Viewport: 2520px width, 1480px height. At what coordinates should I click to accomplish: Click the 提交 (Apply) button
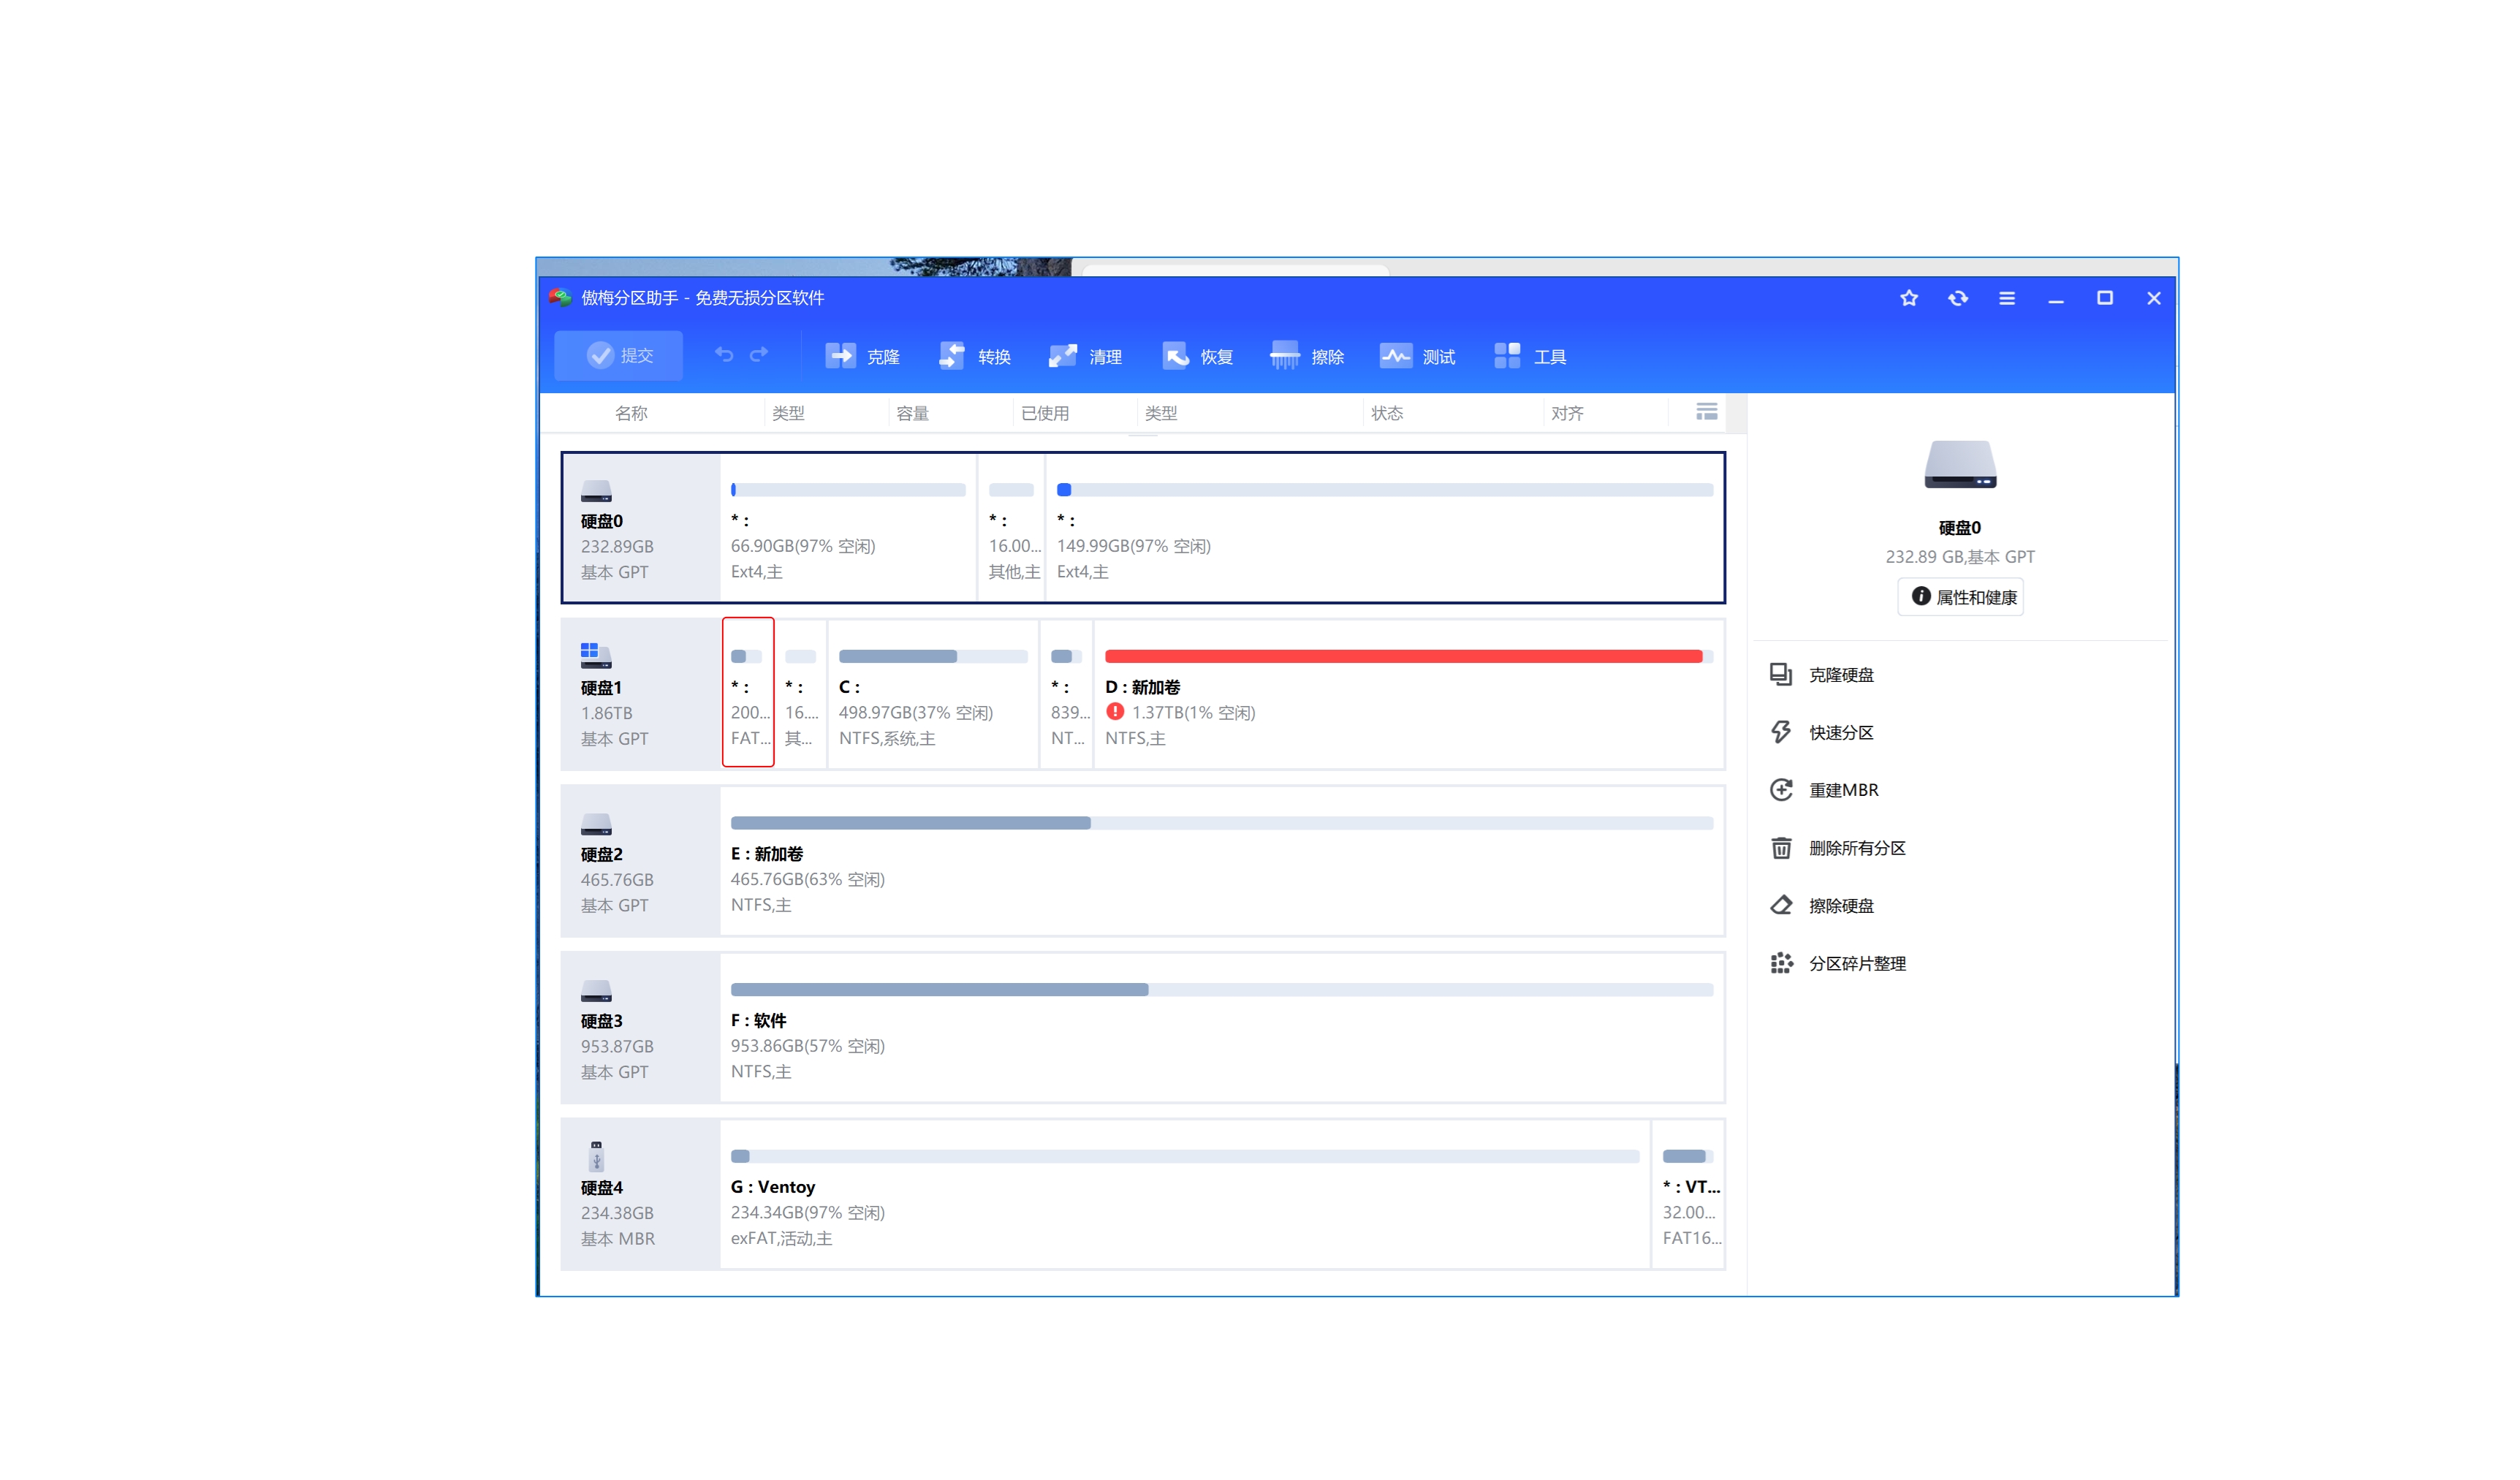click(x=618, y=356)
